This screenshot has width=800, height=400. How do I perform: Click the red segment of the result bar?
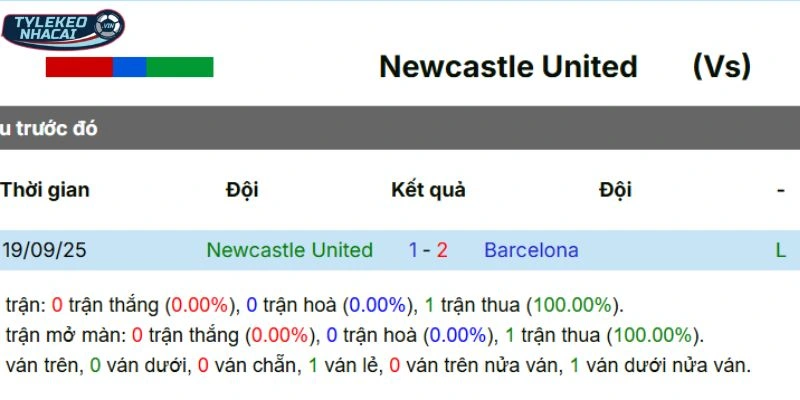pyautogui.click(x=79, y=67)
